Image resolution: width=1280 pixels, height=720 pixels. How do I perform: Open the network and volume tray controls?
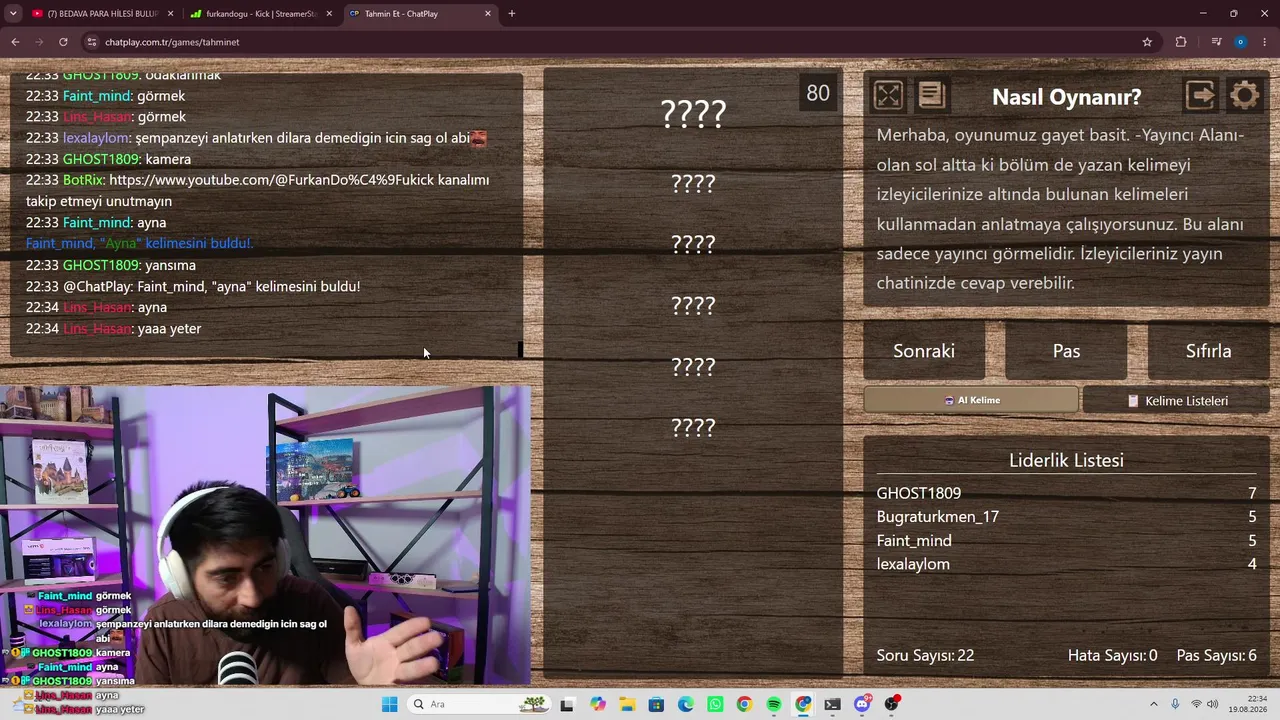1204,704
